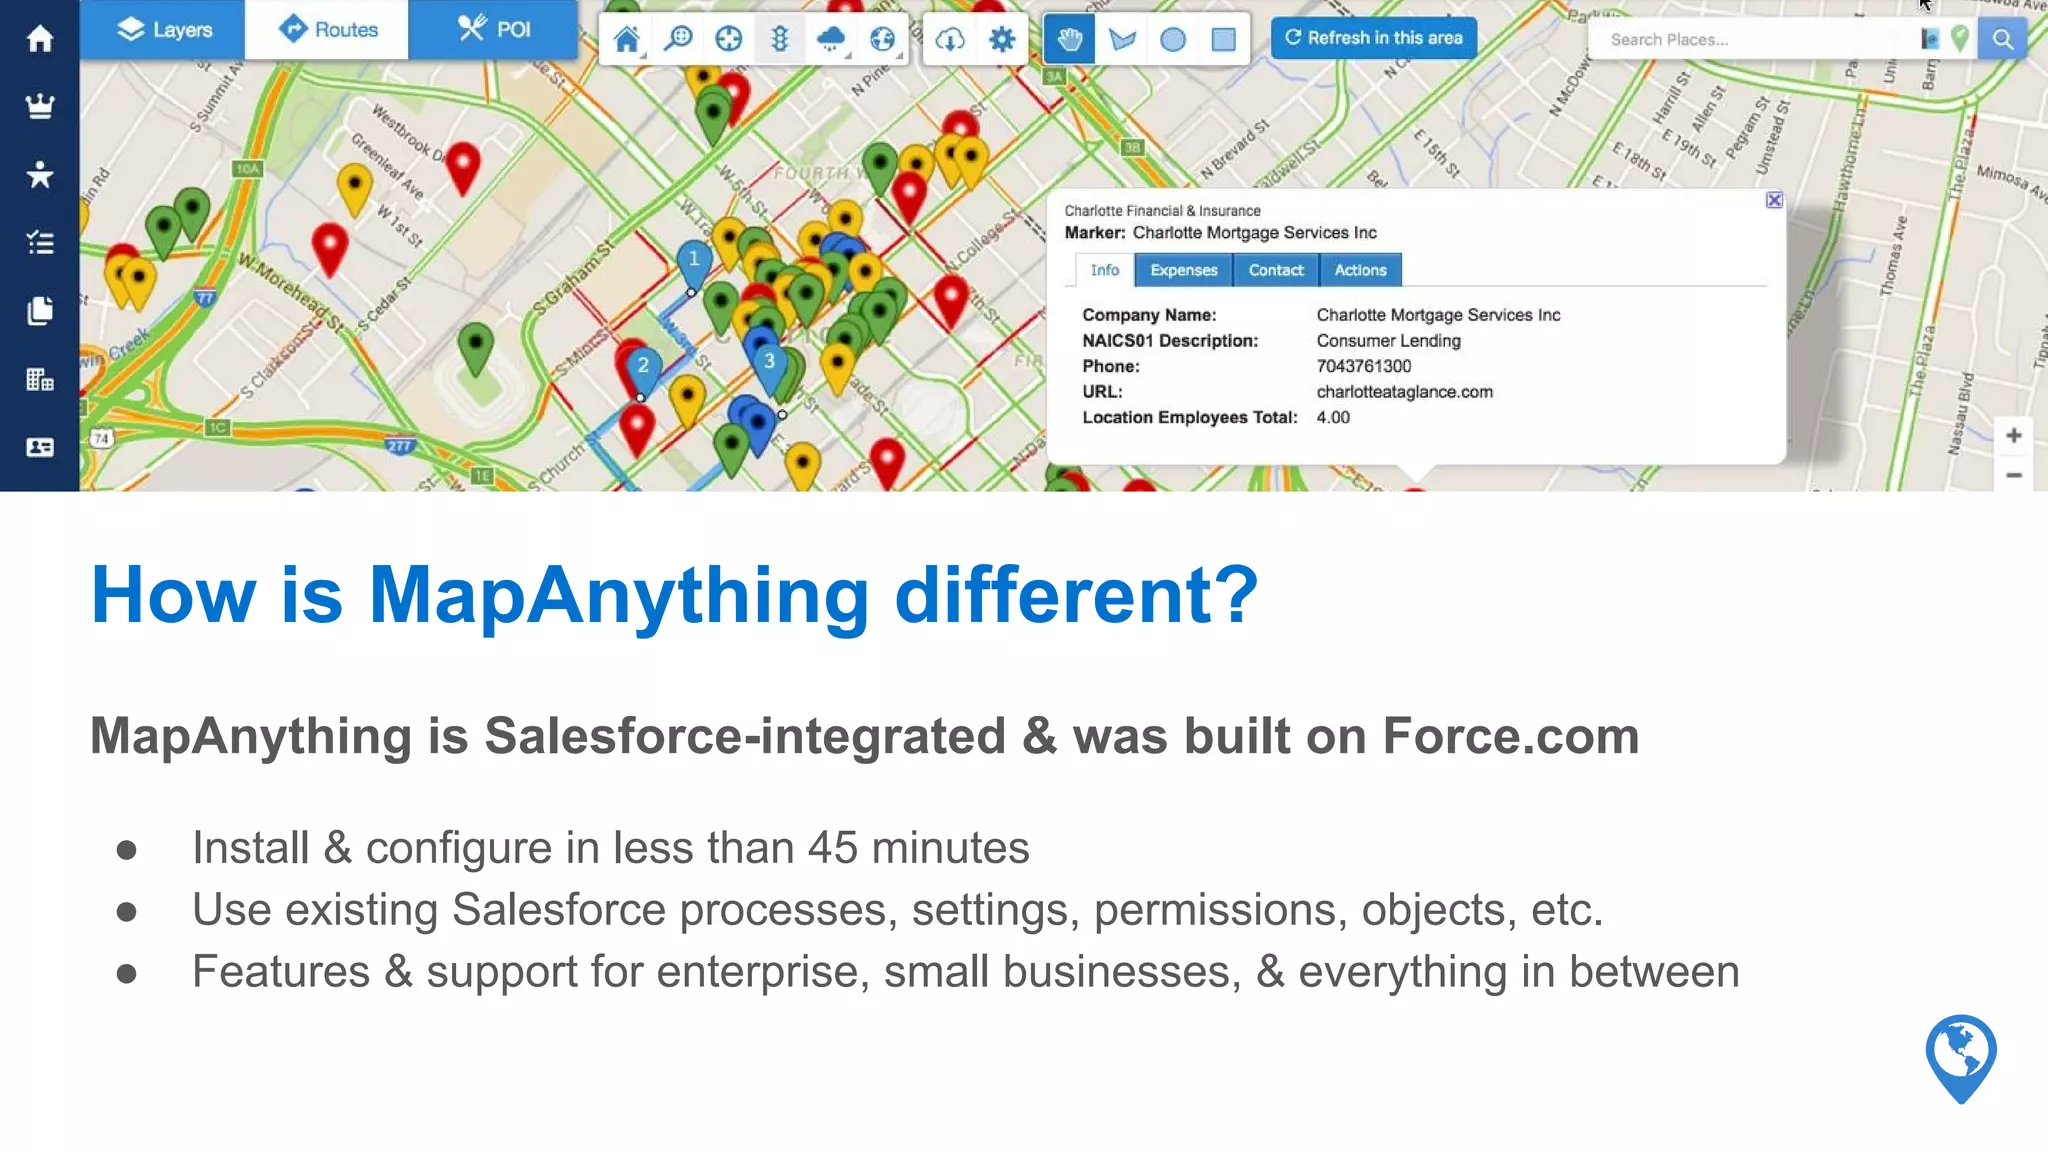The height and width of the screenshot is (1152, 2048).
Task: Open the gear settings icon
Action: pos(1001,39)
